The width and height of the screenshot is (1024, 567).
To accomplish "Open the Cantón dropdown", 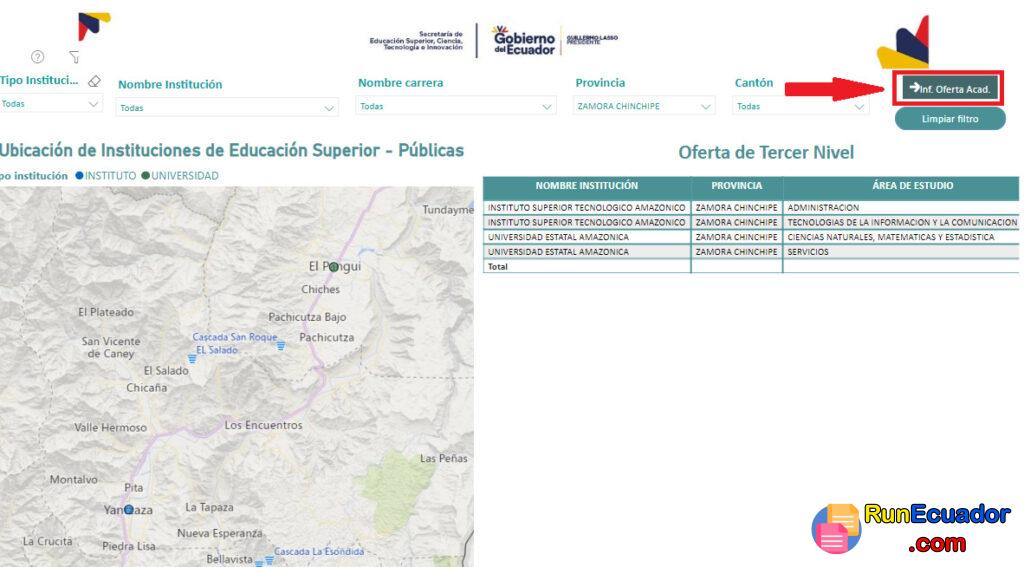I will tap(801, 106).
